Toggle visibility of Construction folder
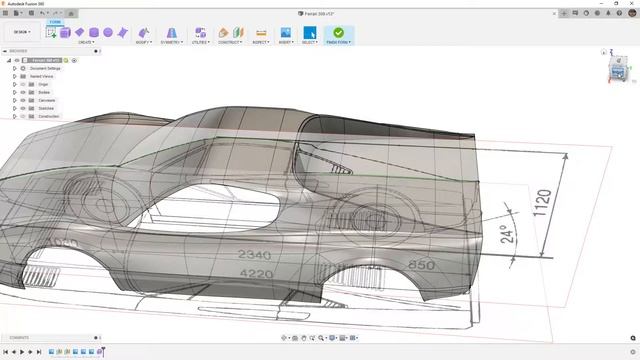640x360 pixels. 23,116
